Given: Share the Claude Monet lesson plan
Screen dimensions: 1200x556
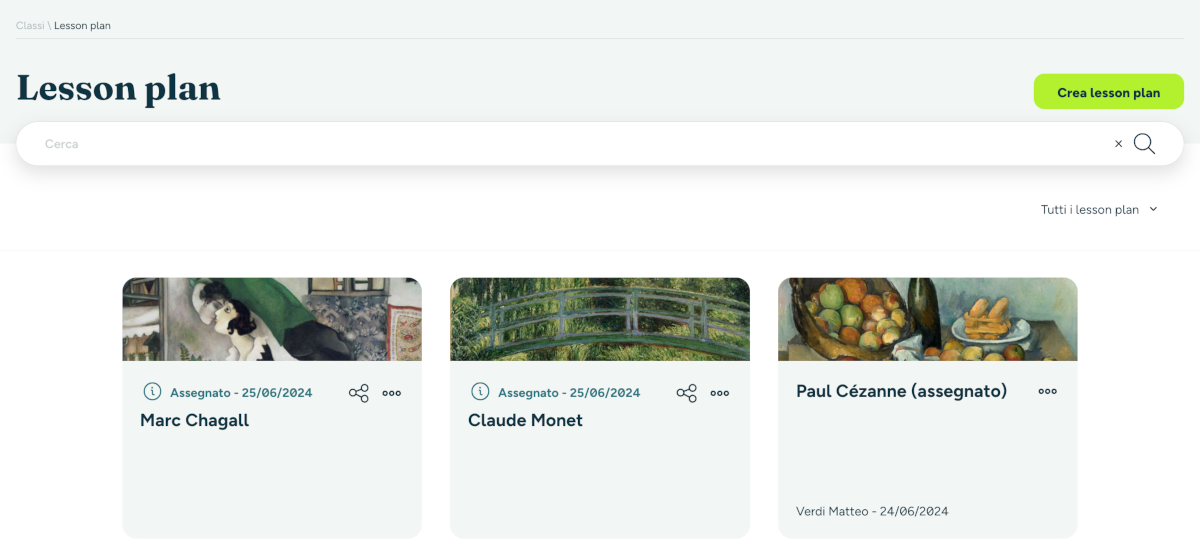Looking at the screenshot, I should [687, 393].
